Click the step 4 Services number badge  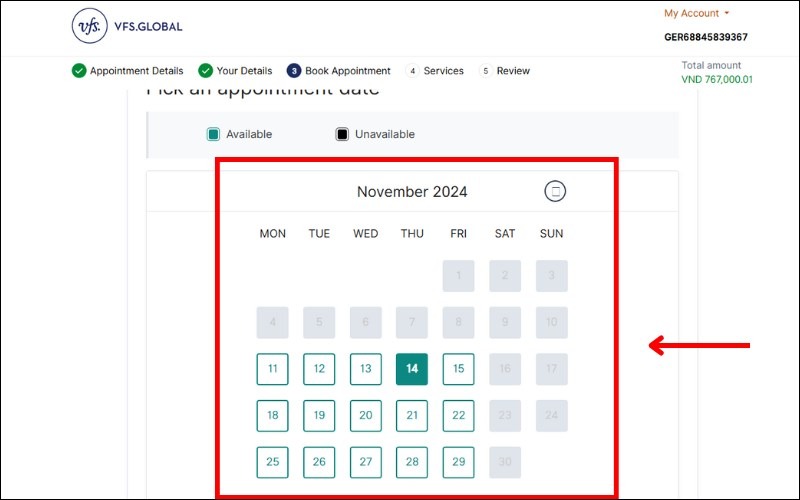[x=412, y=71]
